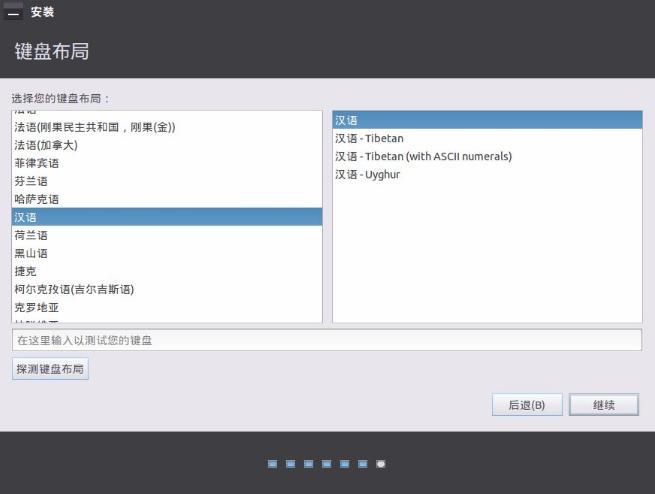655x494 pixels.
Task: Pick the 汉语 - Uyghur variant
Action: pyautogui.click(x=367, y=174)
